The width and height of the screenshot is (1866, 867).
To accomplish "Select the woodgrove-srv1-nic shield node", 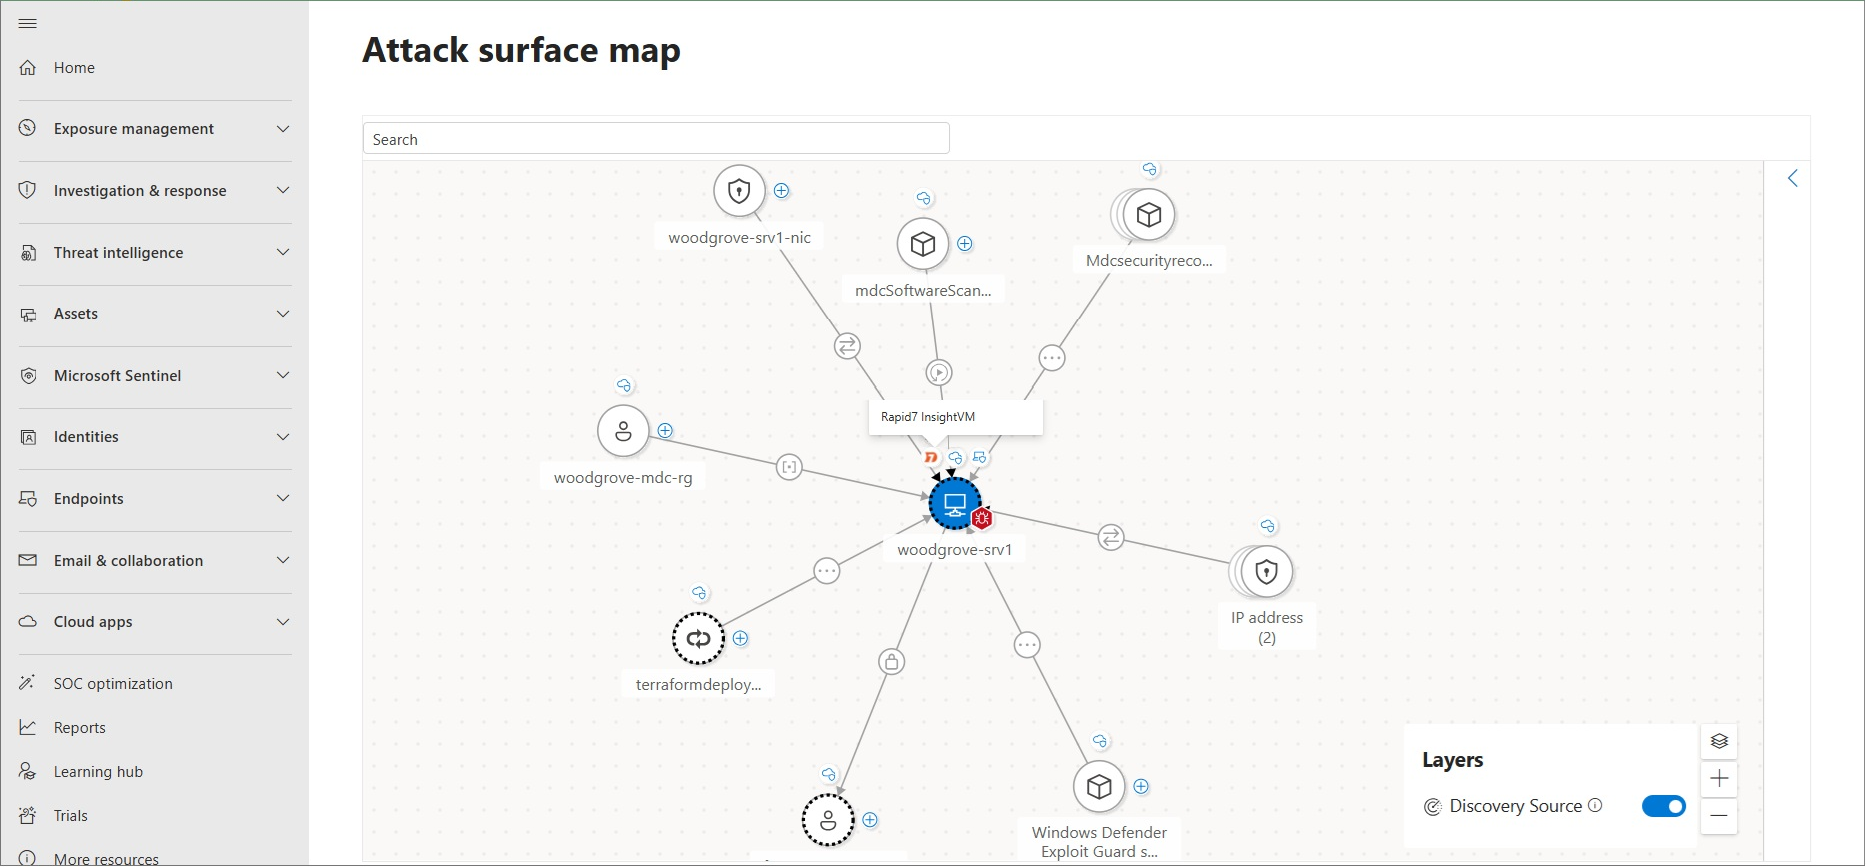I will pyautogui.click(x=739, y=191).
